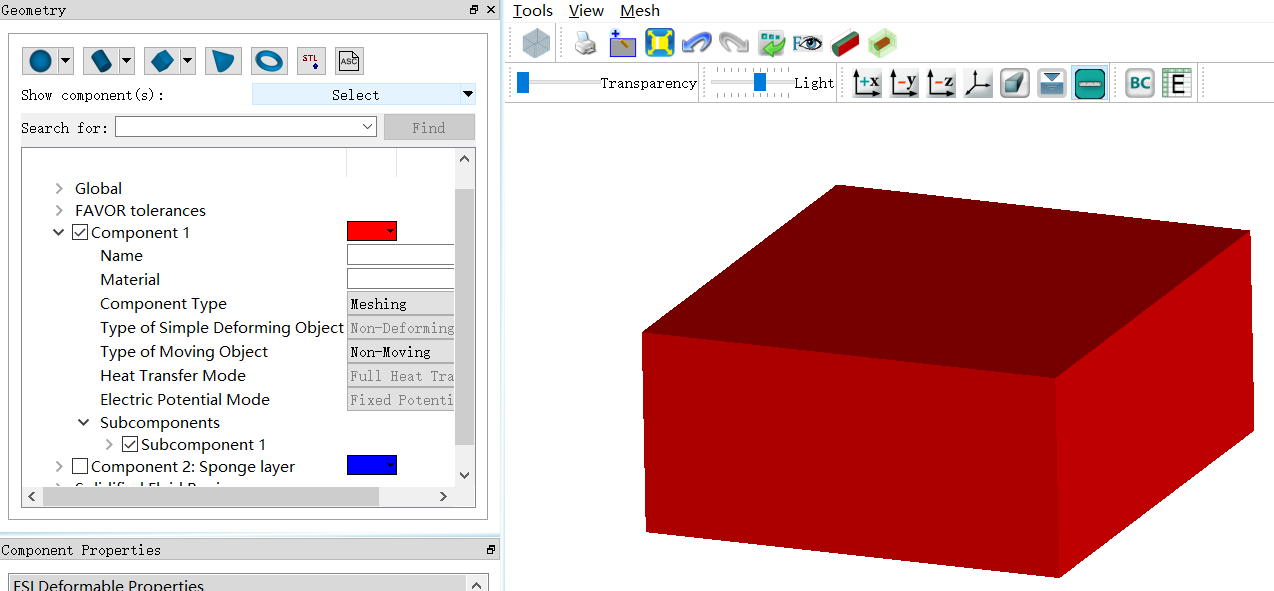Collapse the FSI Deformable Properties section

tap(476, 585)
